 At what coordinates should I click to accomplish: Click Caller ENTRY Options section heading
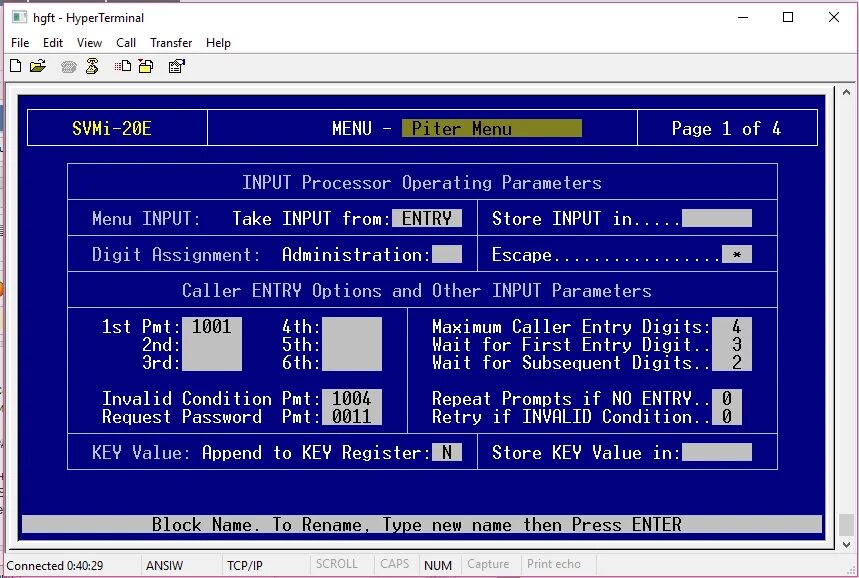[x=416, y=290]
